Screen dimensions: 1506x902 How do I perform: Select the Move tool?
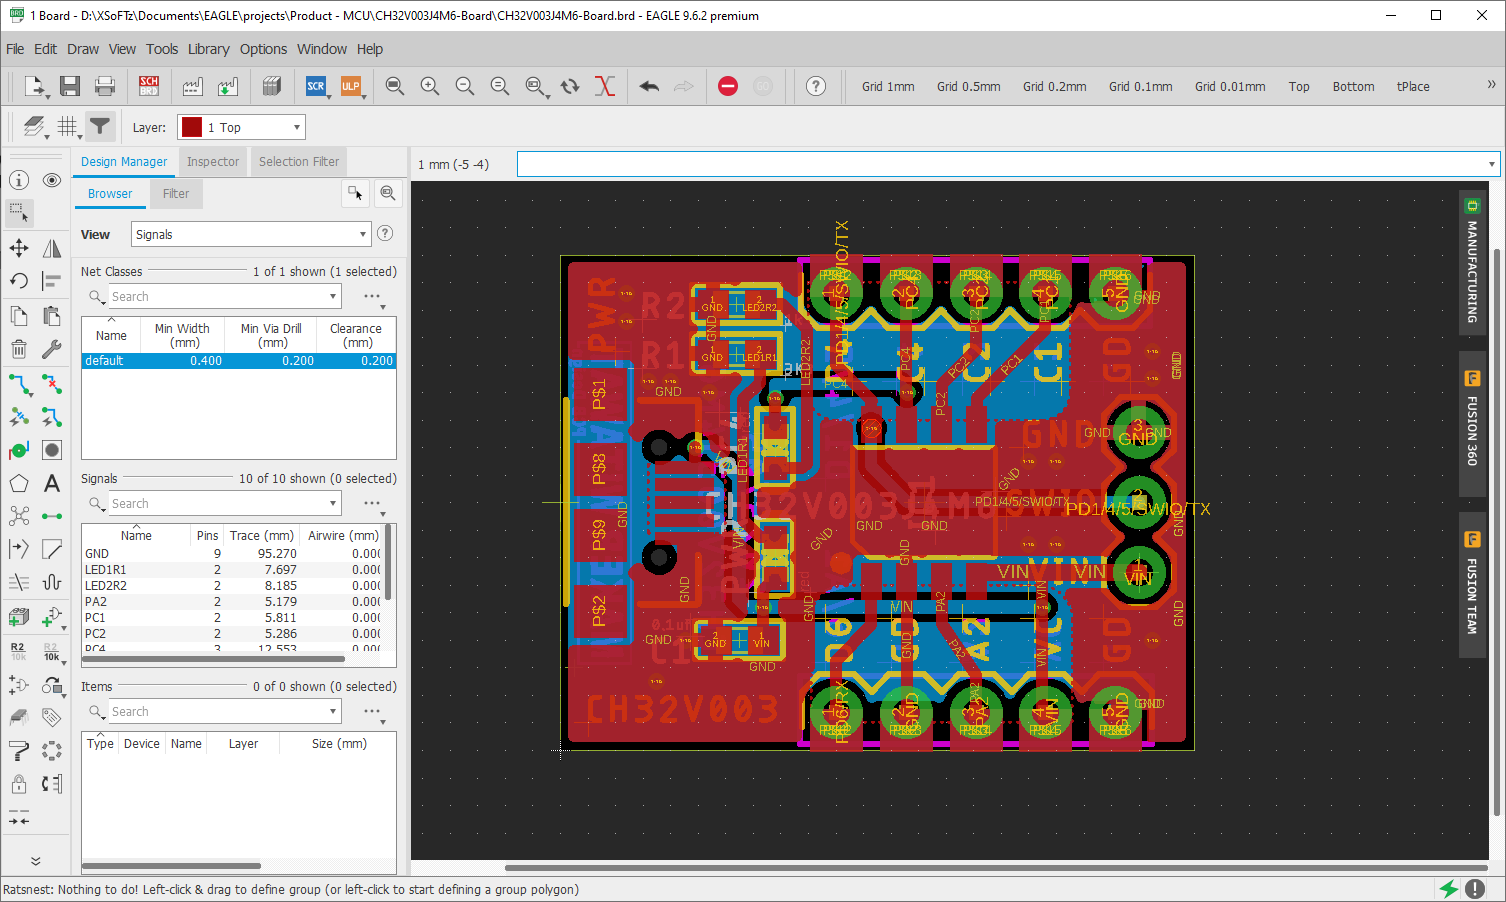click(x=19, y=248)
